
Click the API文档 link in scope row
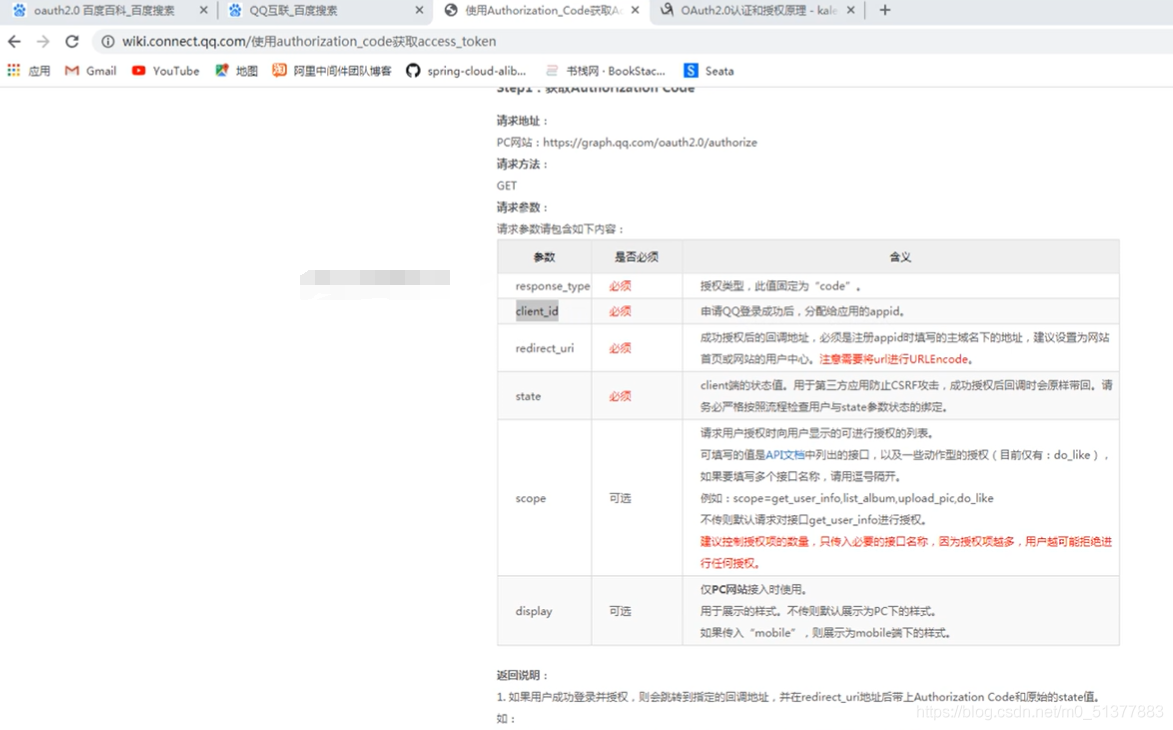click(785, 455)
